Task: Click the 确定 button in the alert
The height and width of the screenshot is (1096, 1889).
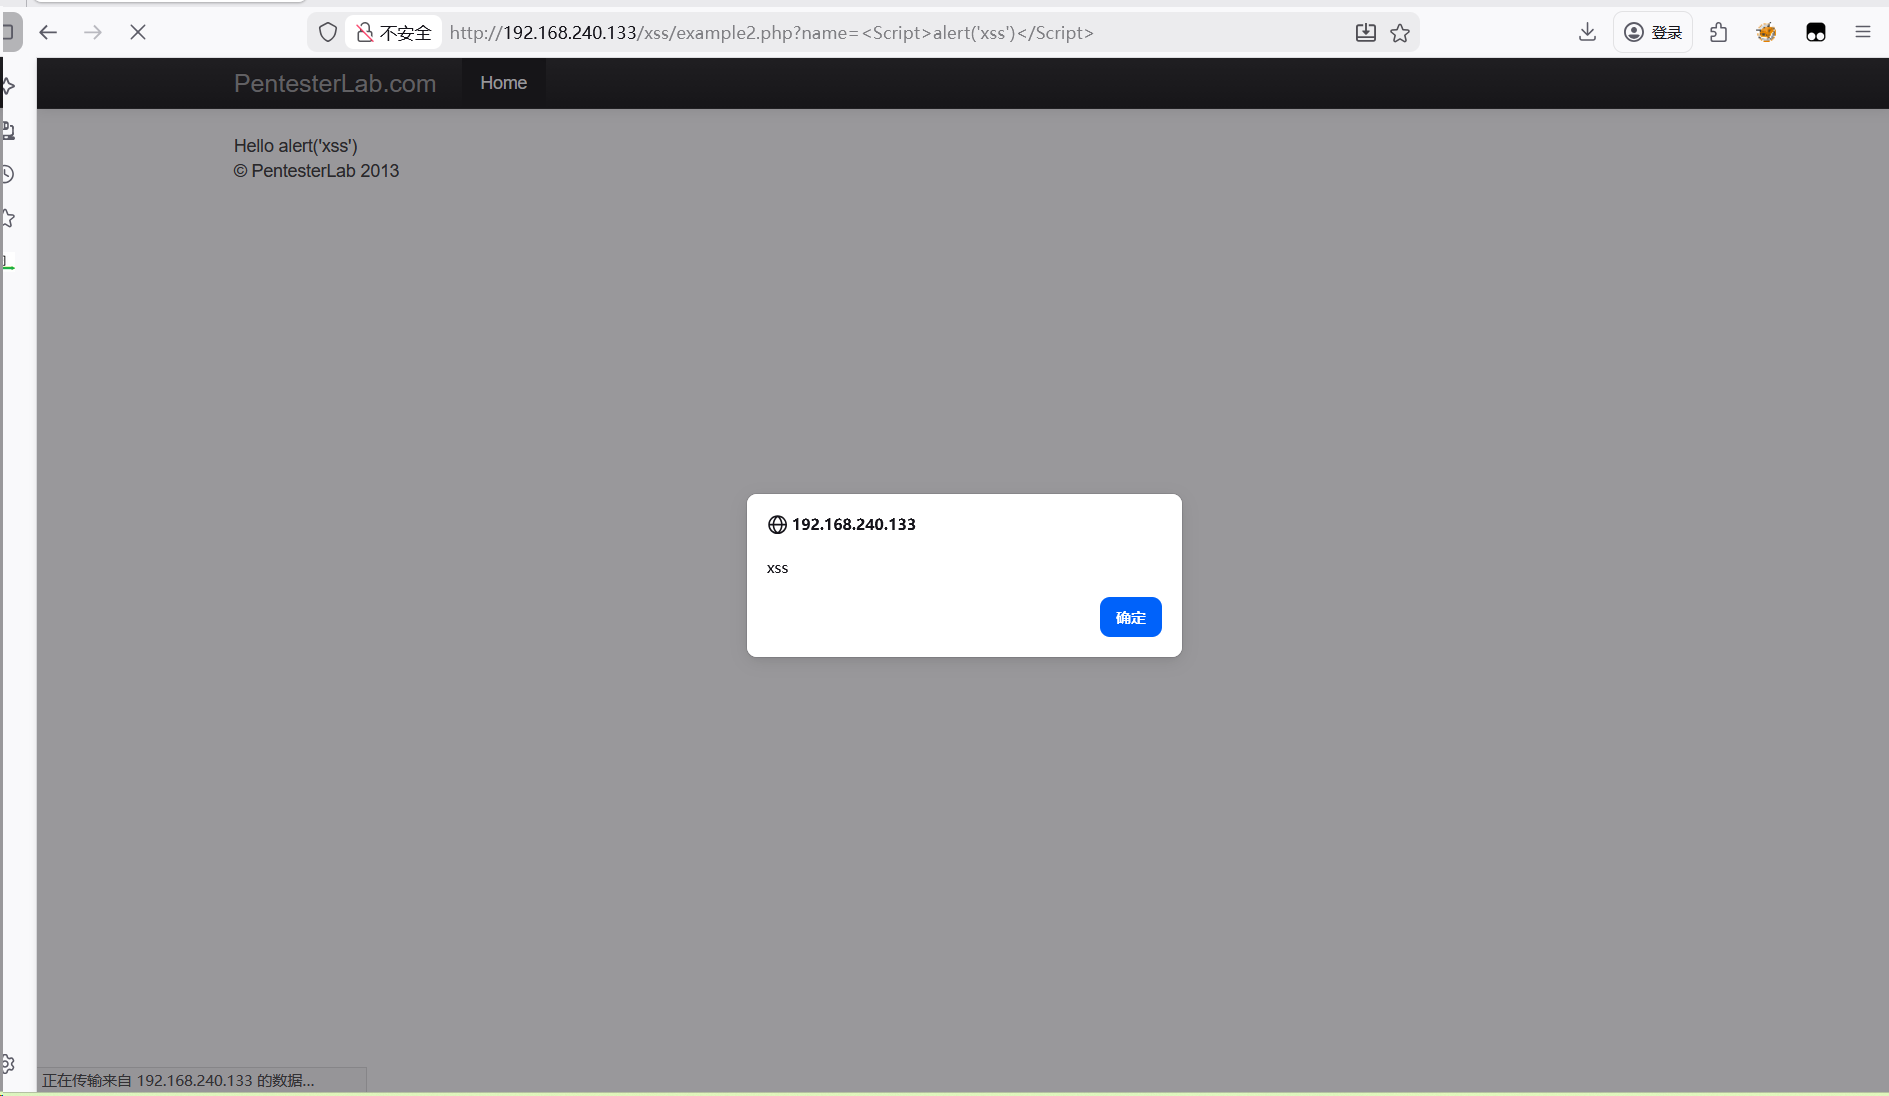Action: [1130, 617]
